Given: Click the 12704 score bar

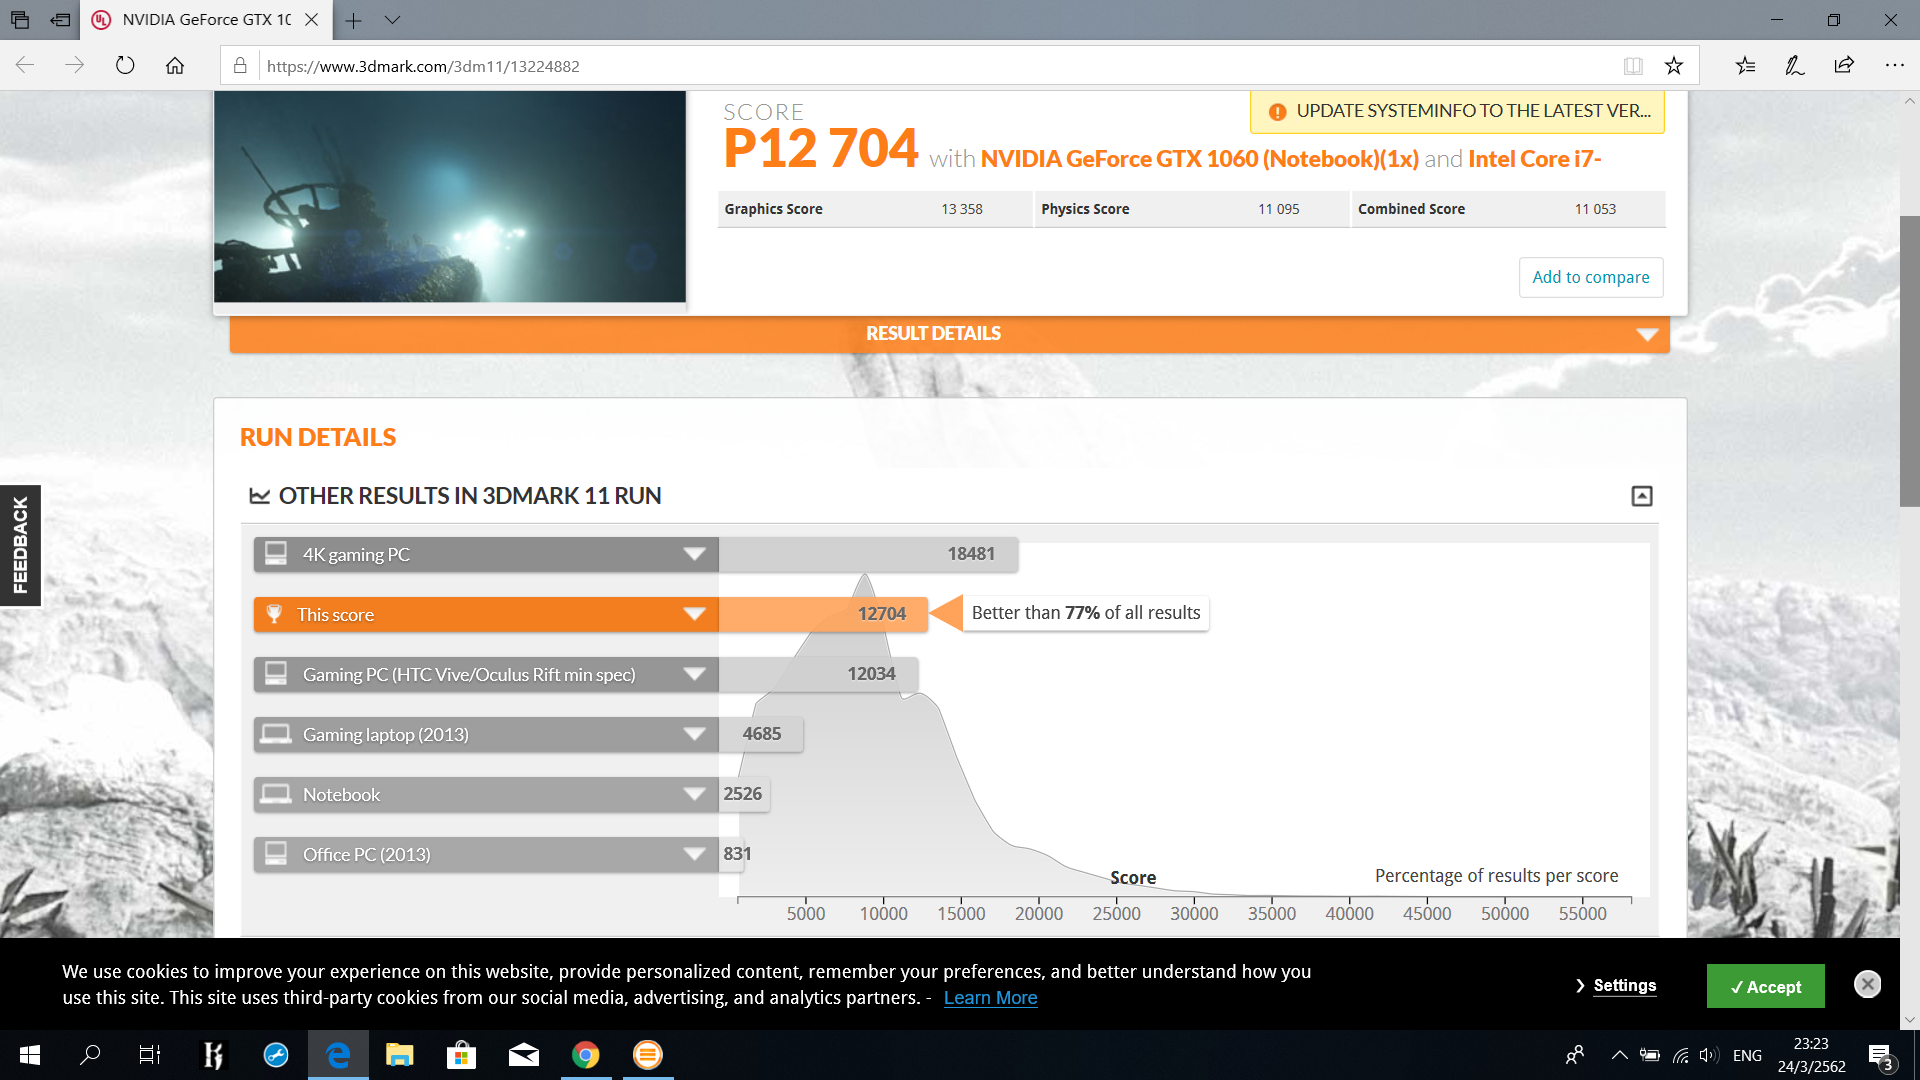Looking at the screenshot, I should coord(823,615).
